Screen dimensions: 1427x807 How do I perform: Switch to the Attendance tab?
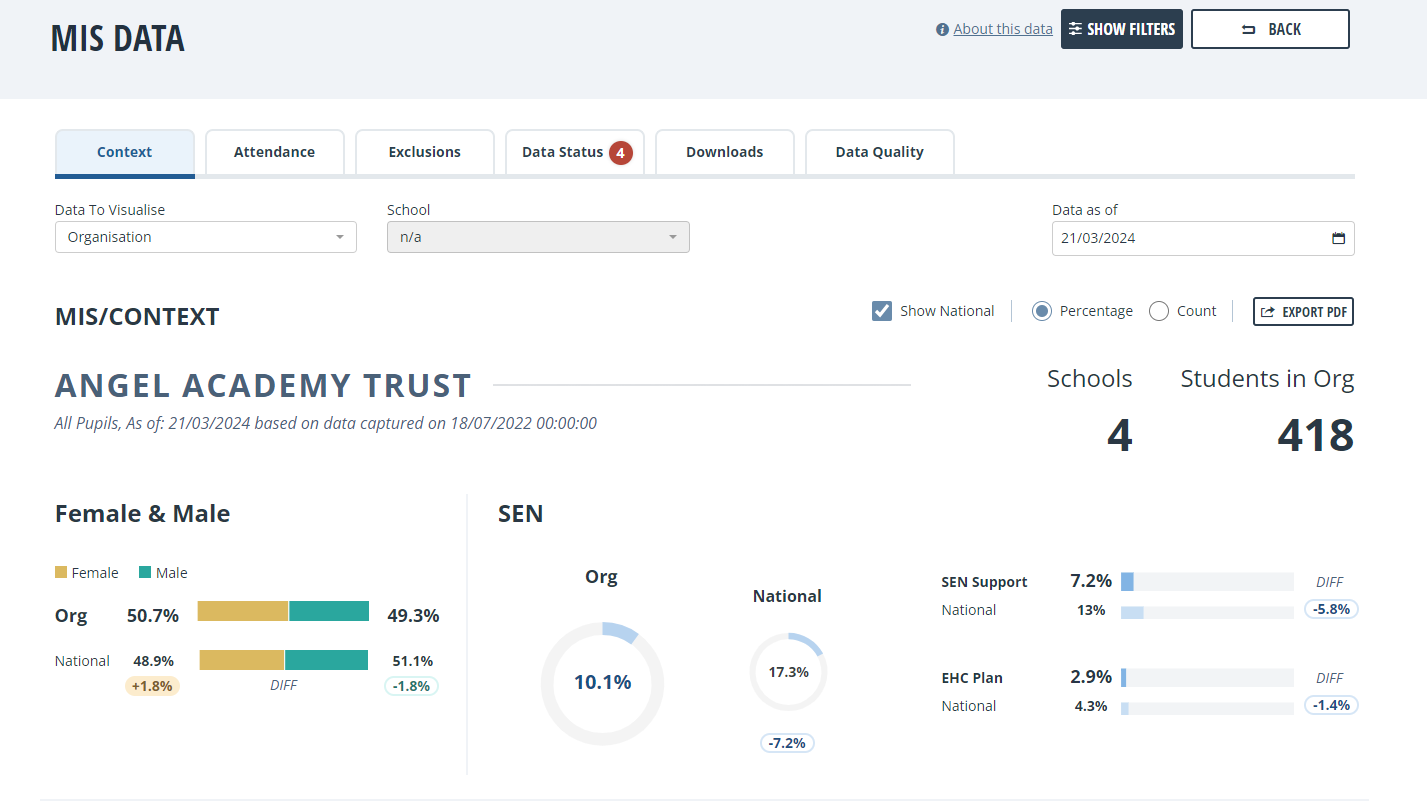274,153
